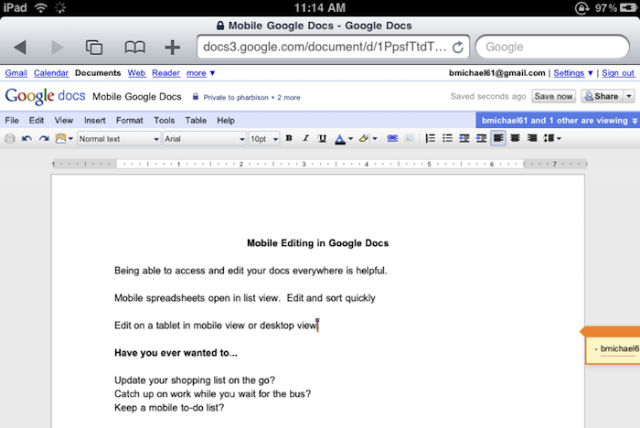Open the bmichael6 comment bubble at the page edge

pyautogui.click(x=613, y=345)
